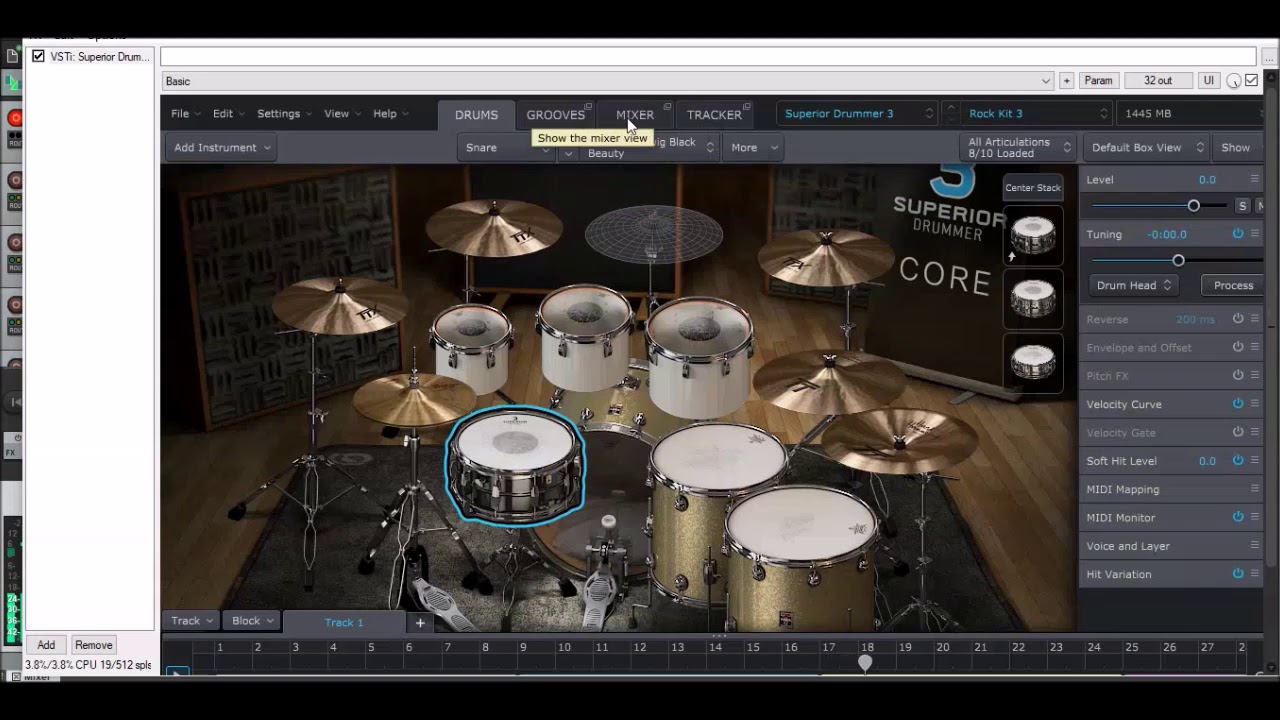This screenshot has height=720, width=1280.
Task: Enable Pitch FX power button
Action: (x=1238, y=375)
